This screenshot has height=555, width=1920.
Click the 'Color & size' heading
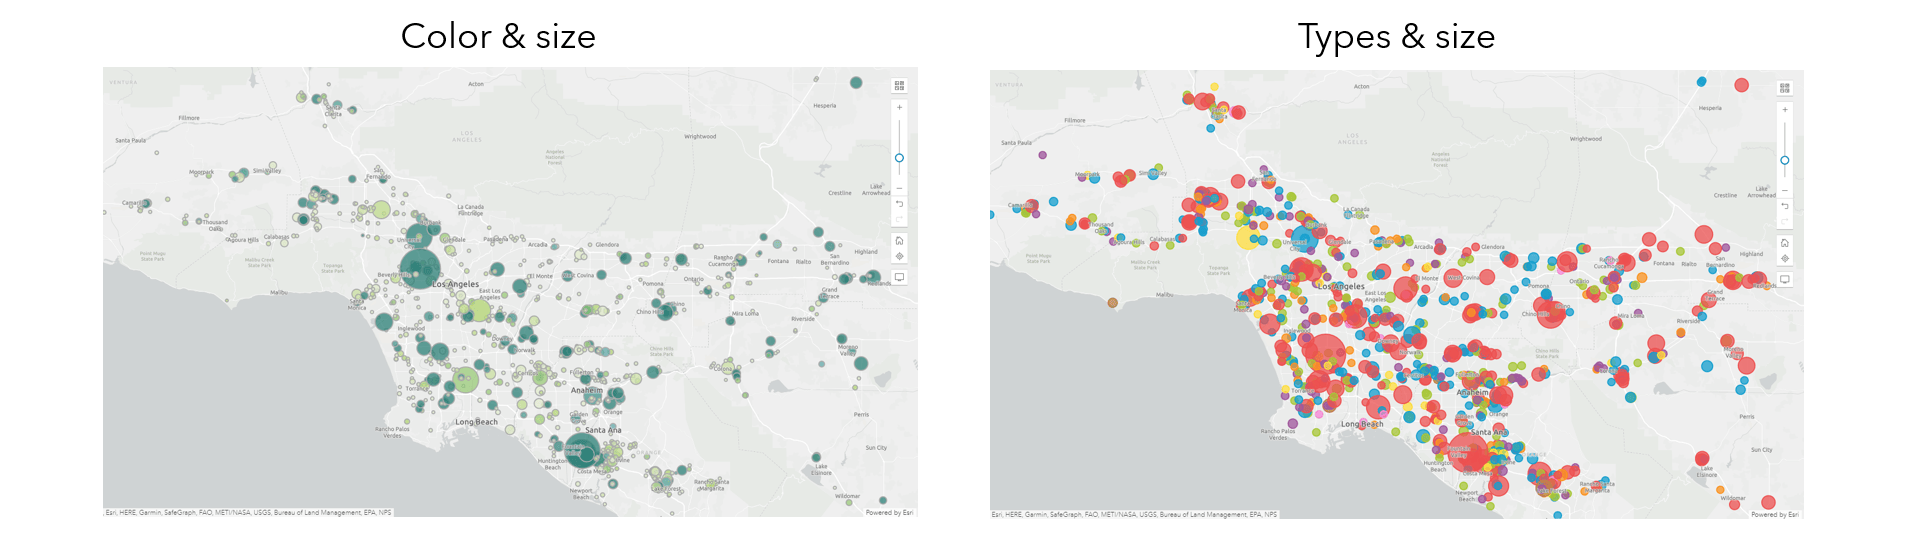pos(498,36)
